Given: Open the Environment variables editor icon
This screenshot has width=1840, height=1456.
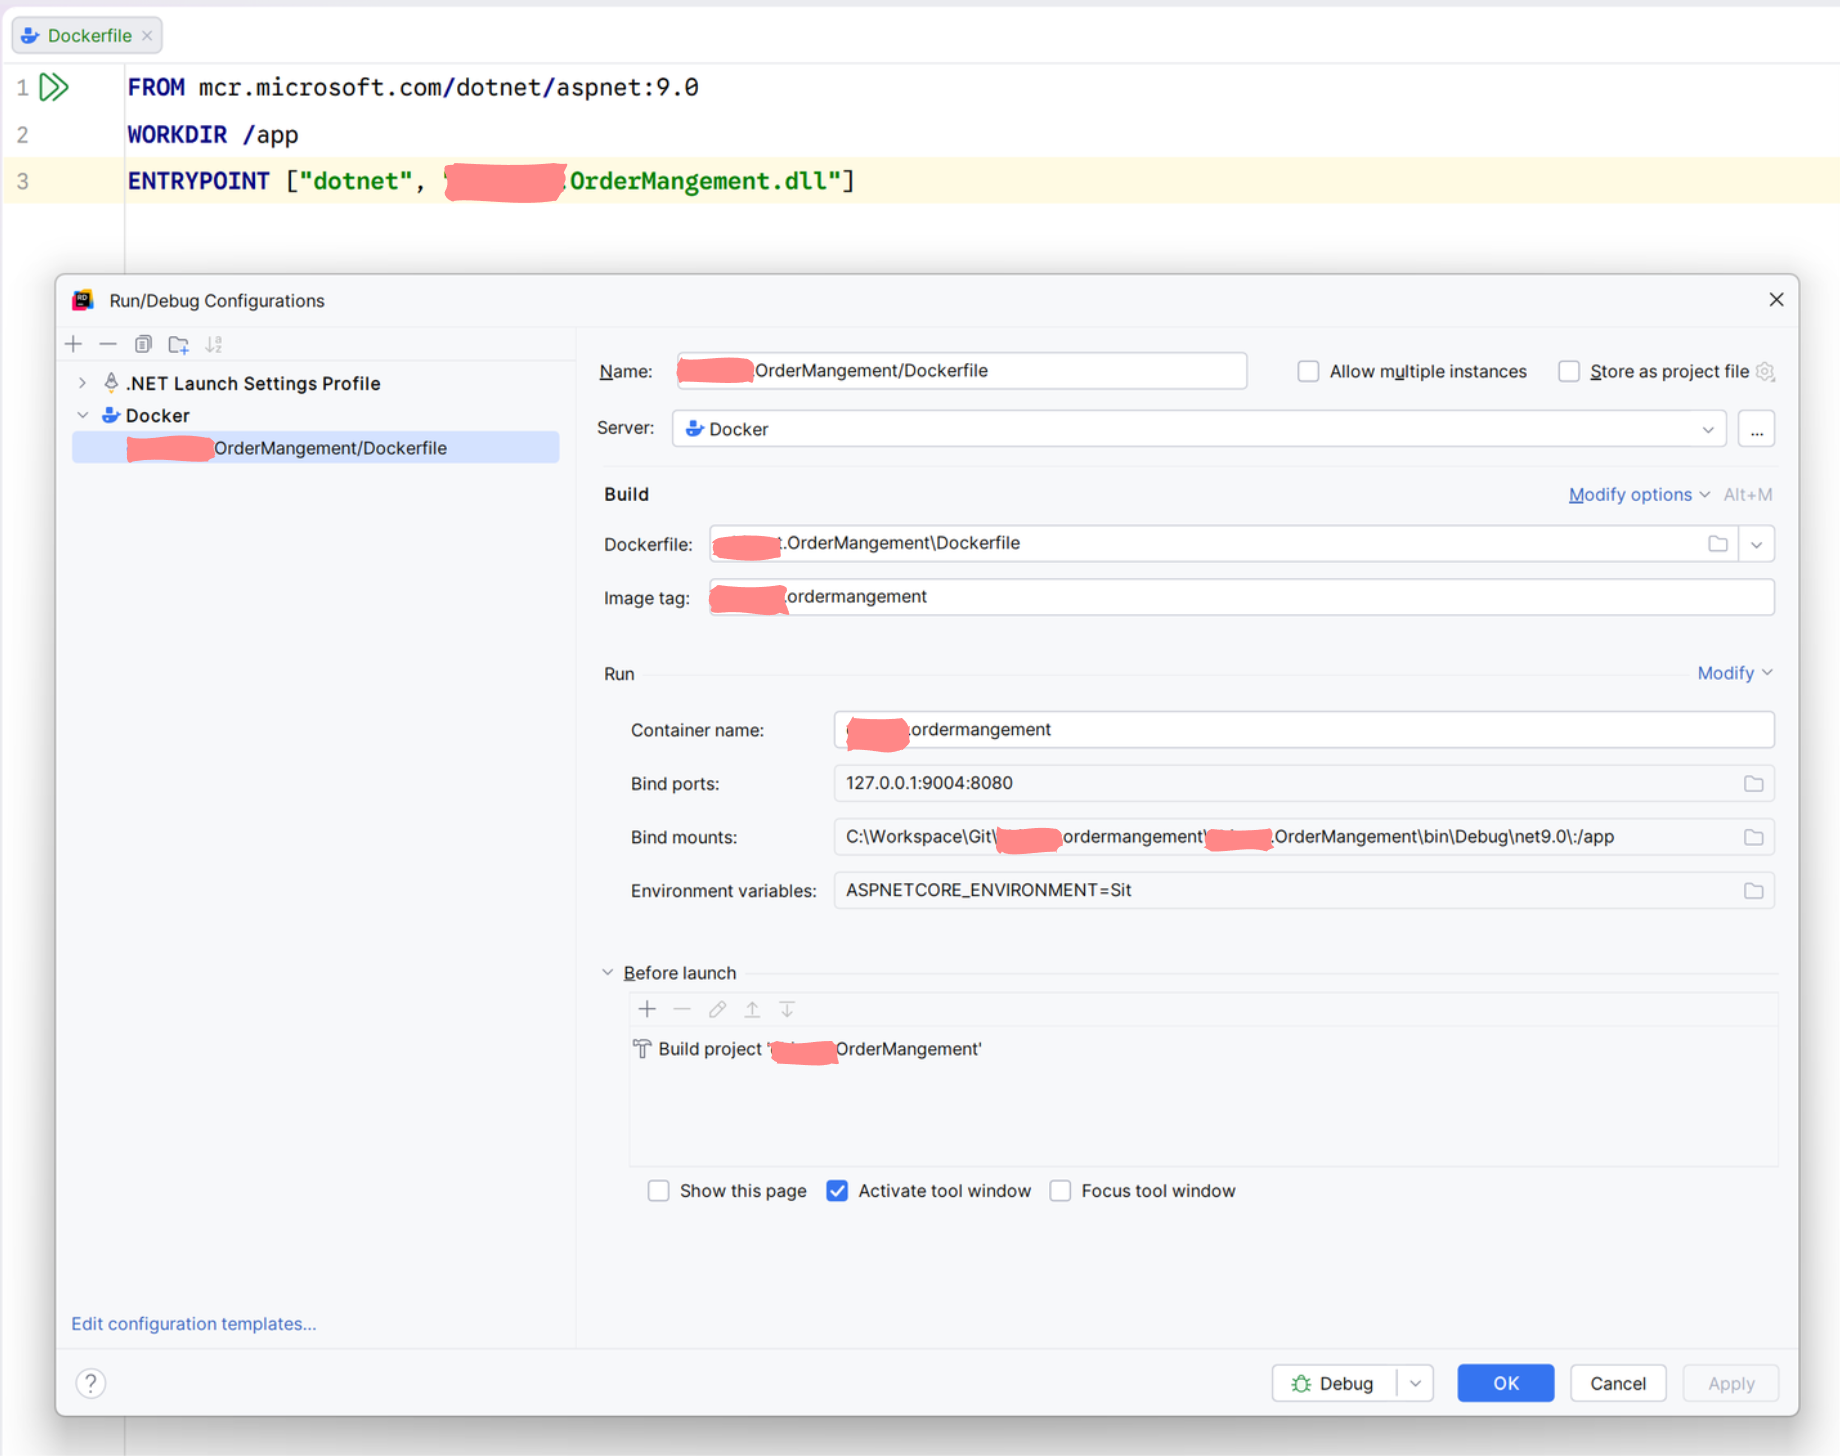Looking at the screenshot, I should point(1753,891).
